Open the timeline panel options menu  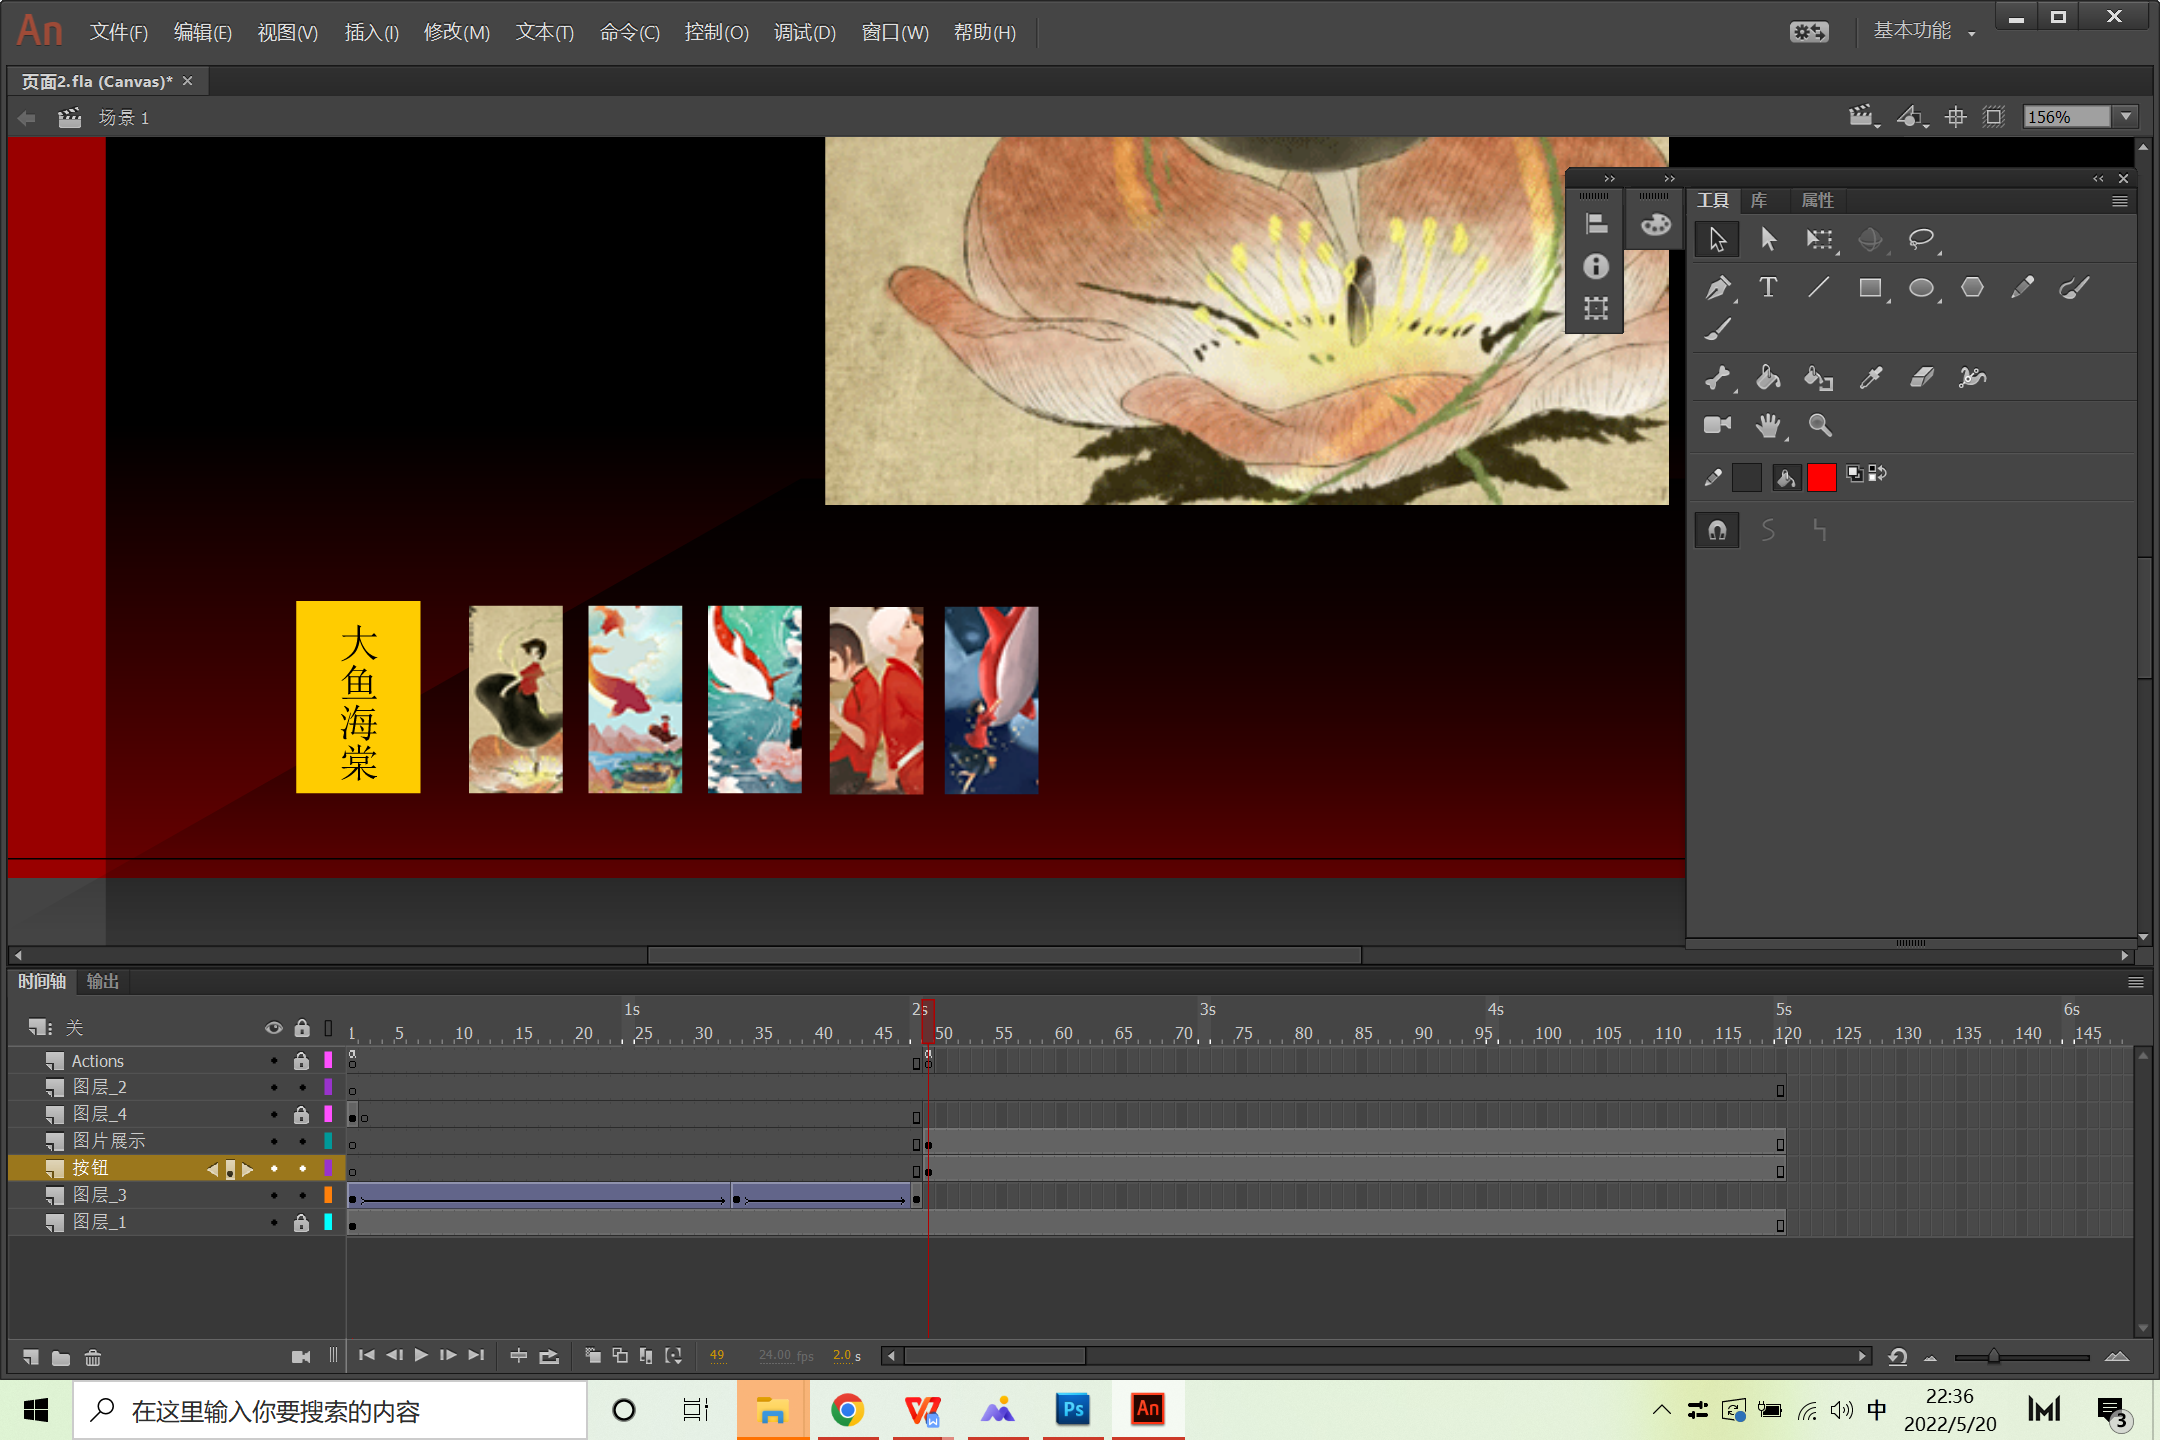tap(2135, 982)
